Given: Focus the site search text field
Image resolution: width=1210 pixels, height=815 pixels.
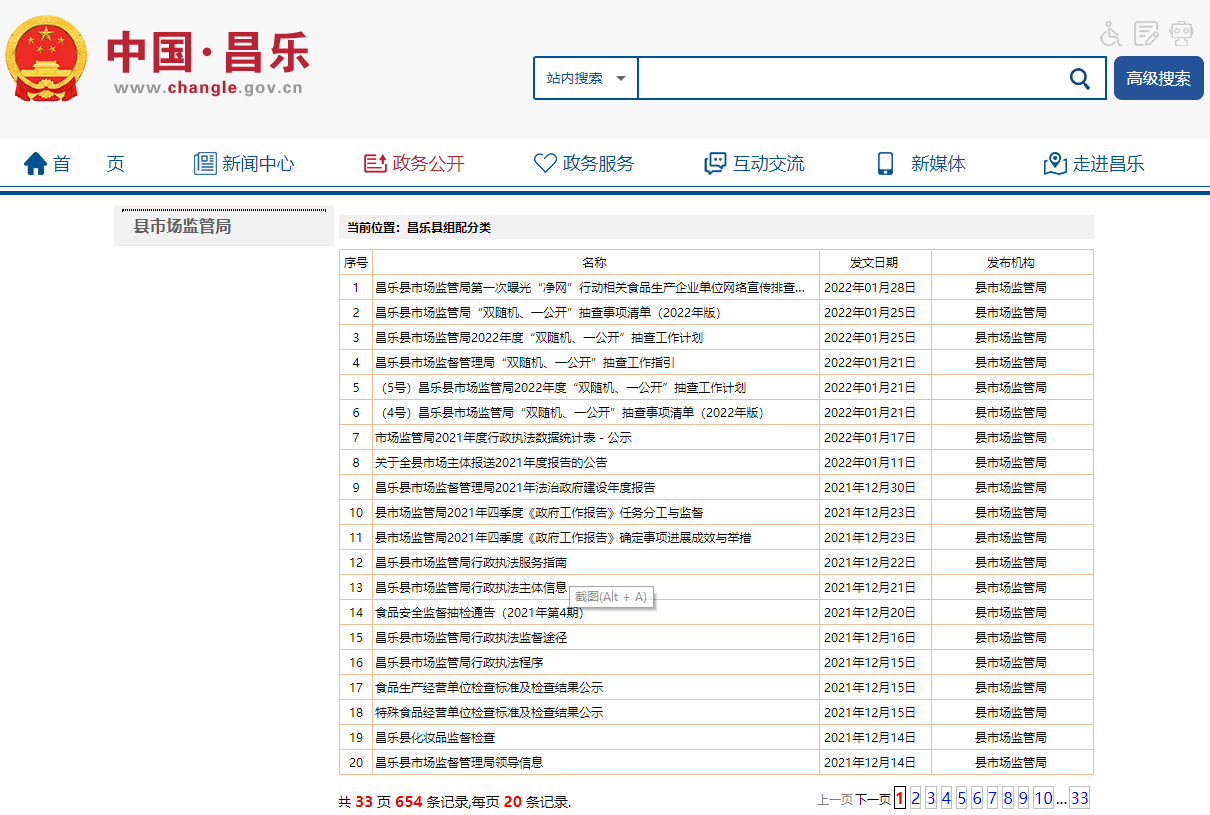Looking at the screenshot, I should click(x=848, y=78).
